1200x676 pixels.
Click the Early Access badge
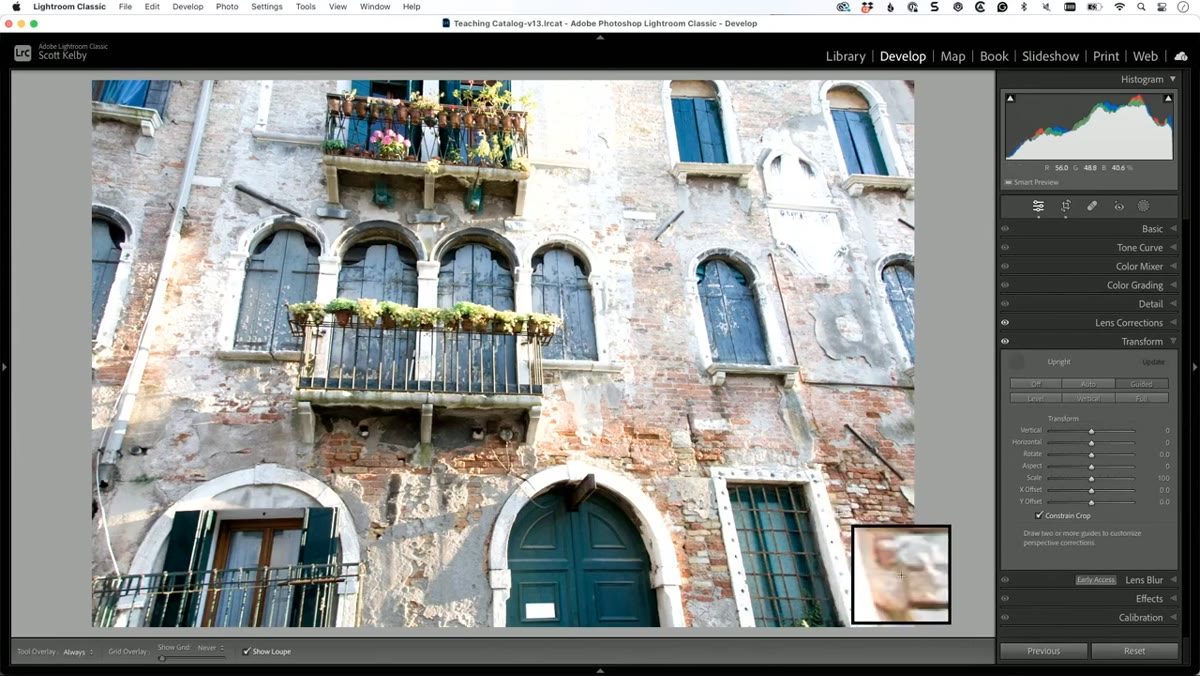[1096, 580]
